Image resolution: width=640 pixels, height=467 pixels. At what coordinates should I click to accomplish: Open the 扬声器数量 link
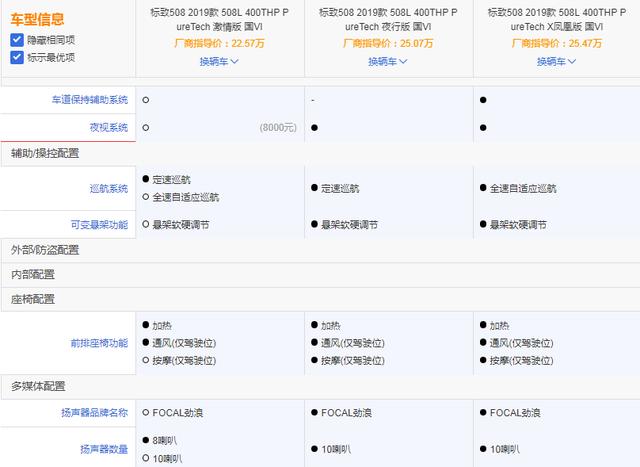104,449
